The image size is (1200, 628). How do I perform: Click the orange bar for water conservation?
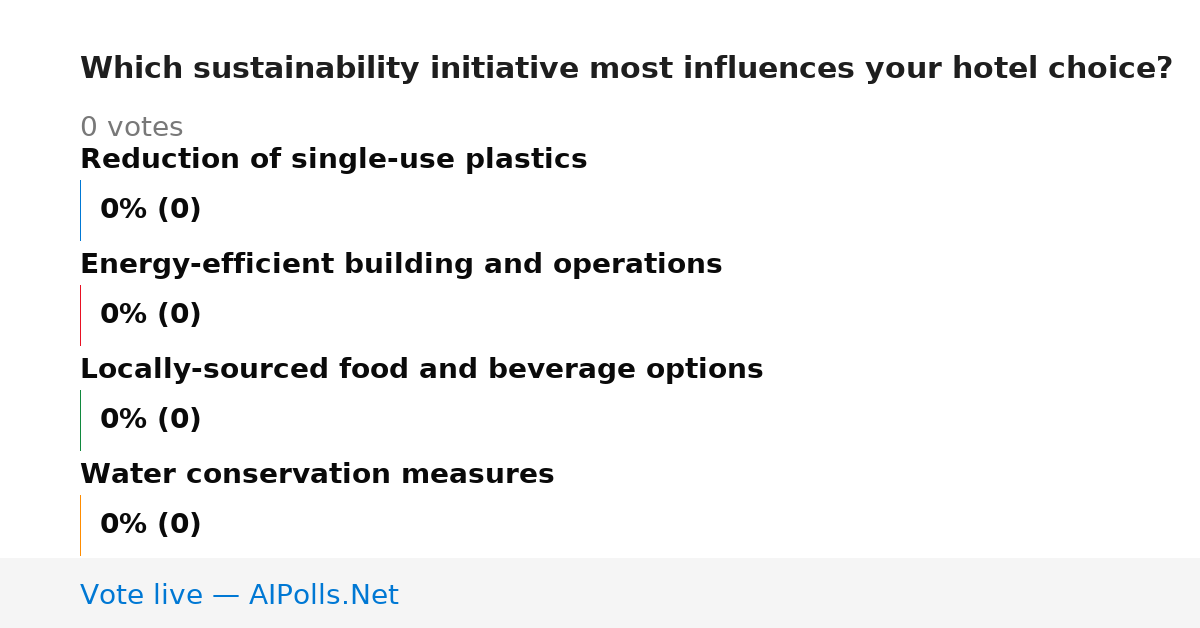coord(80,525)
